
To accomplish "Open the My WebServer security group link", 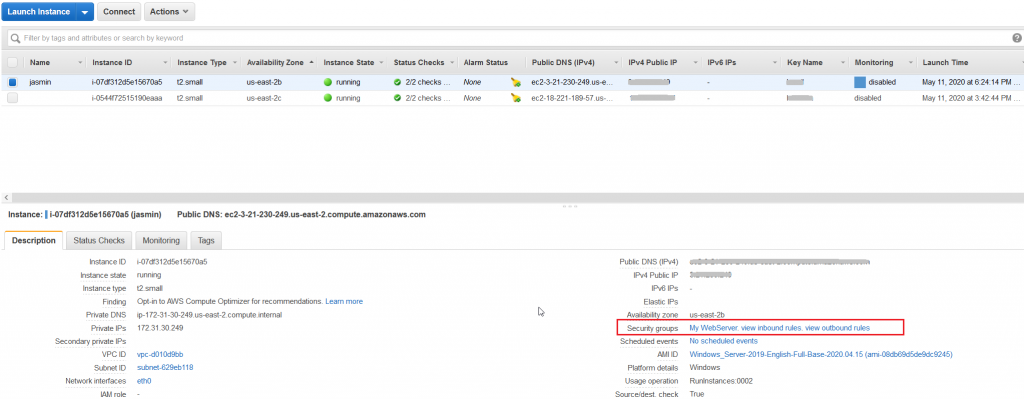I will [714, 328].
